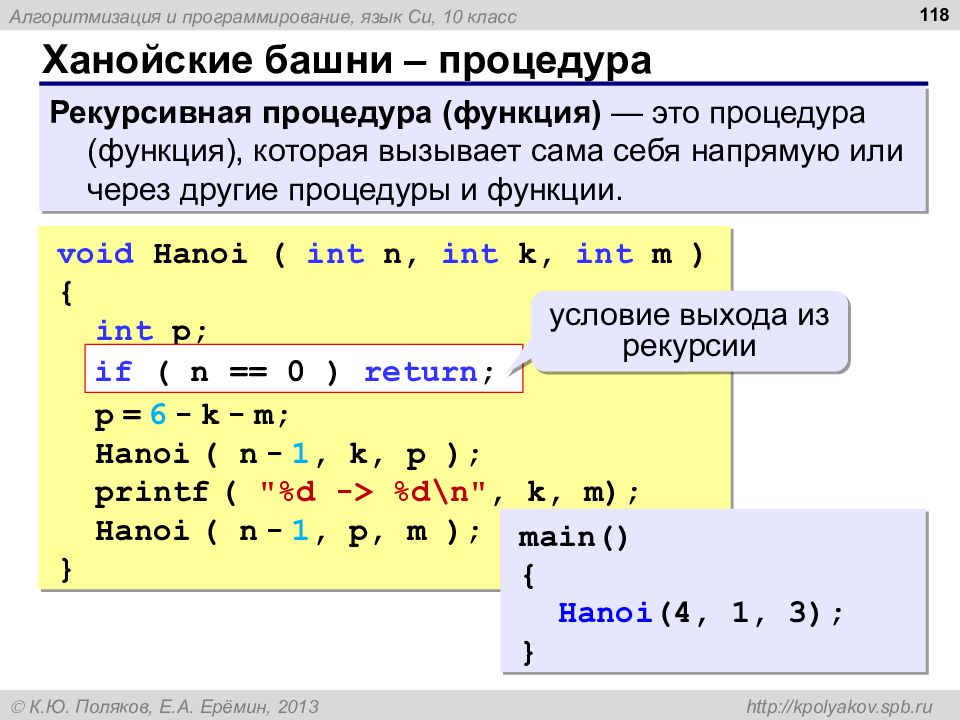
Task: Click the declaration 'int p;'
Action: click(152, 331)
